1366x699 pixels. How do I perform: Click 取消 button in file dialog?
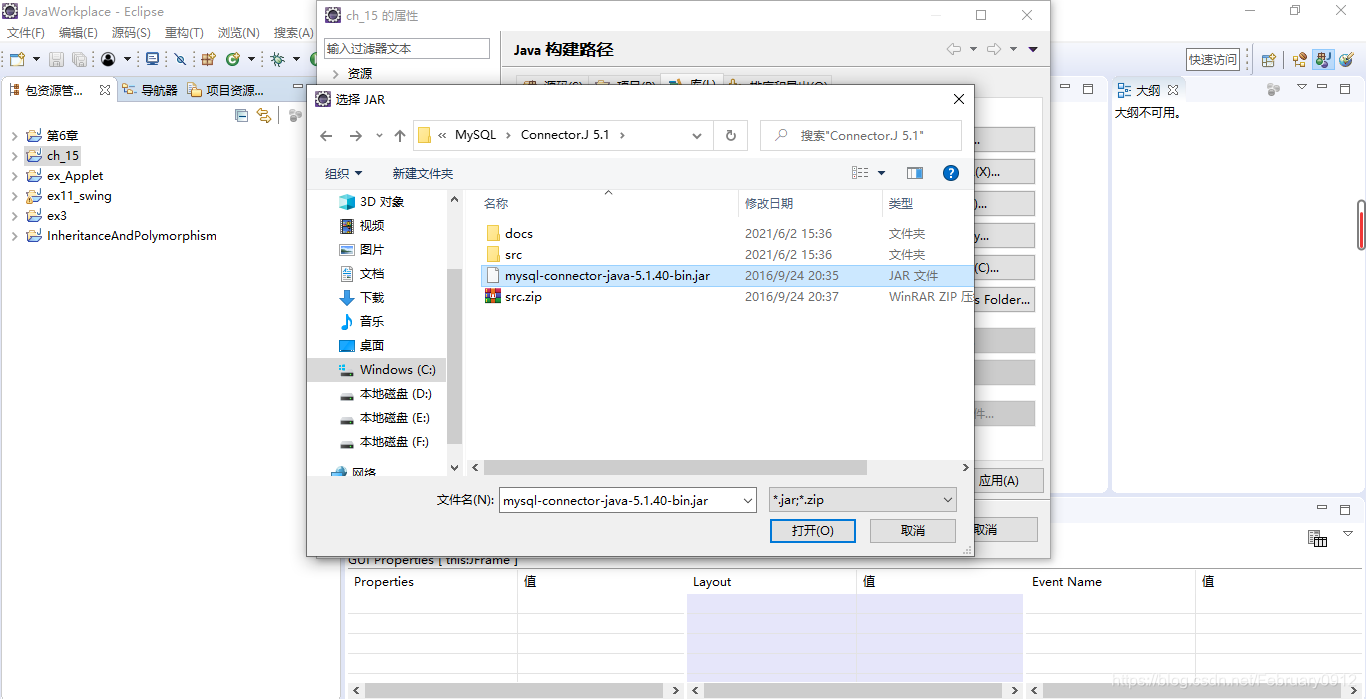[x=913, y=530]
